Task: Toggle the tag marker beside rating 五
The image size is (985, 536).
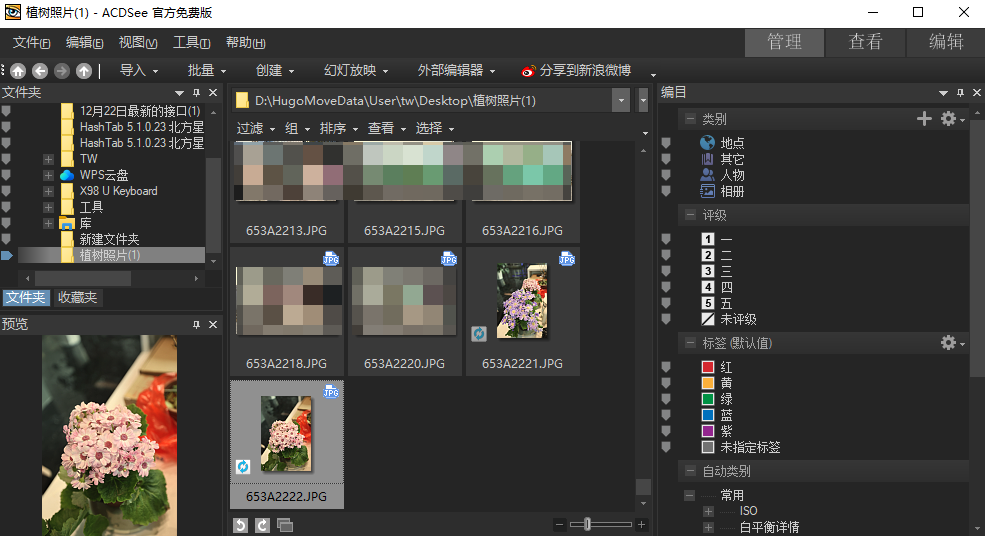Action: tap(667, 303)
